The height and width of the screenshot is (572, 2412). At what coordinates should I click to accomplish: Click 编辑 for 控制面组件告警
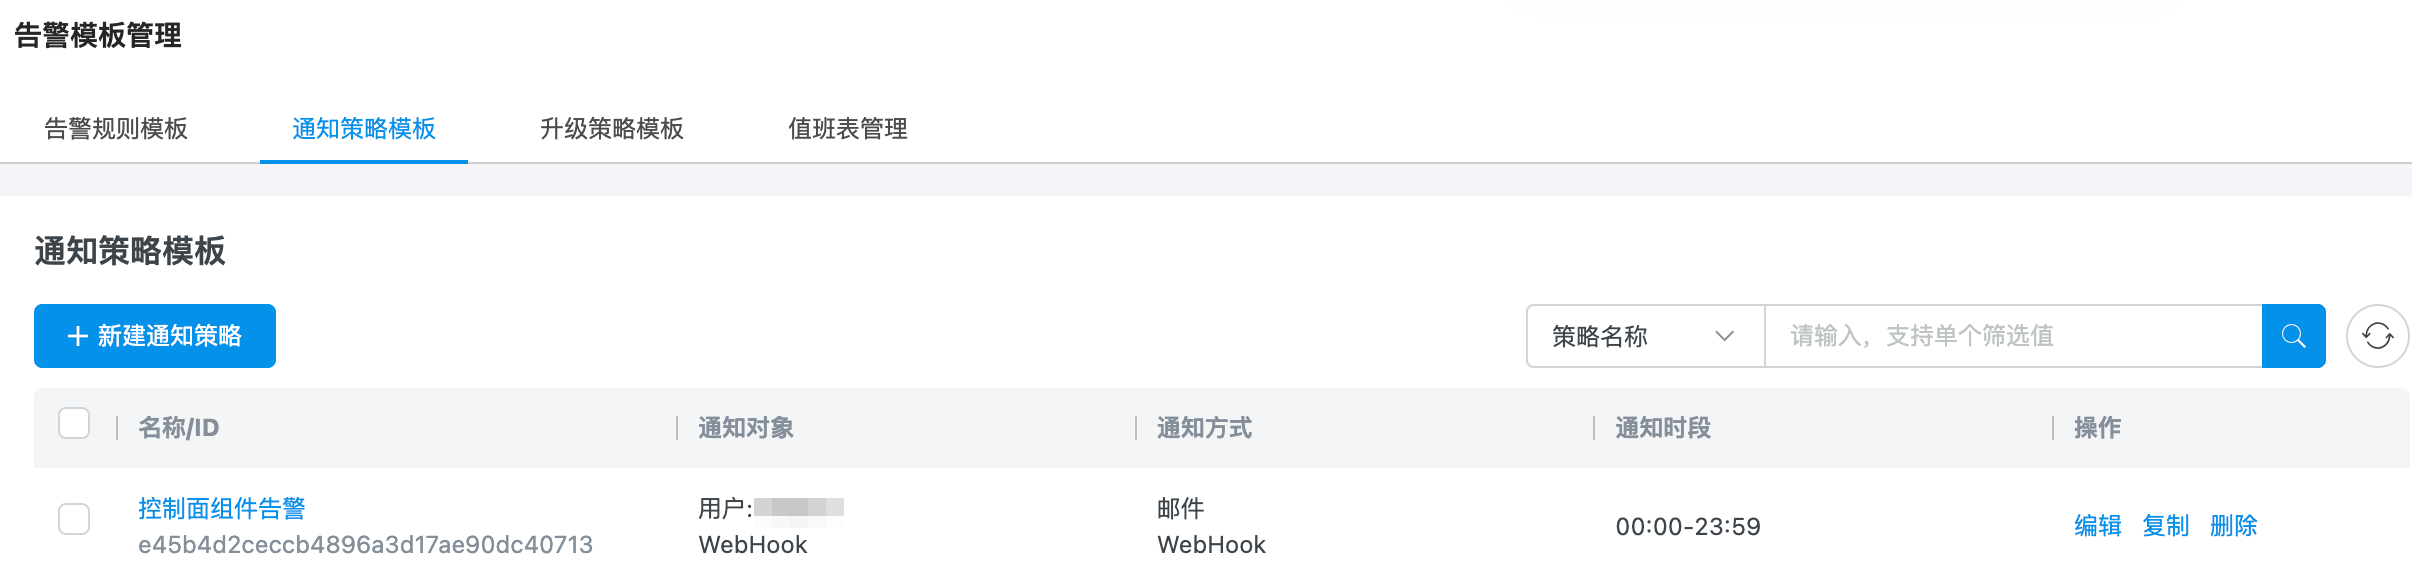(x=2098, y=526)
